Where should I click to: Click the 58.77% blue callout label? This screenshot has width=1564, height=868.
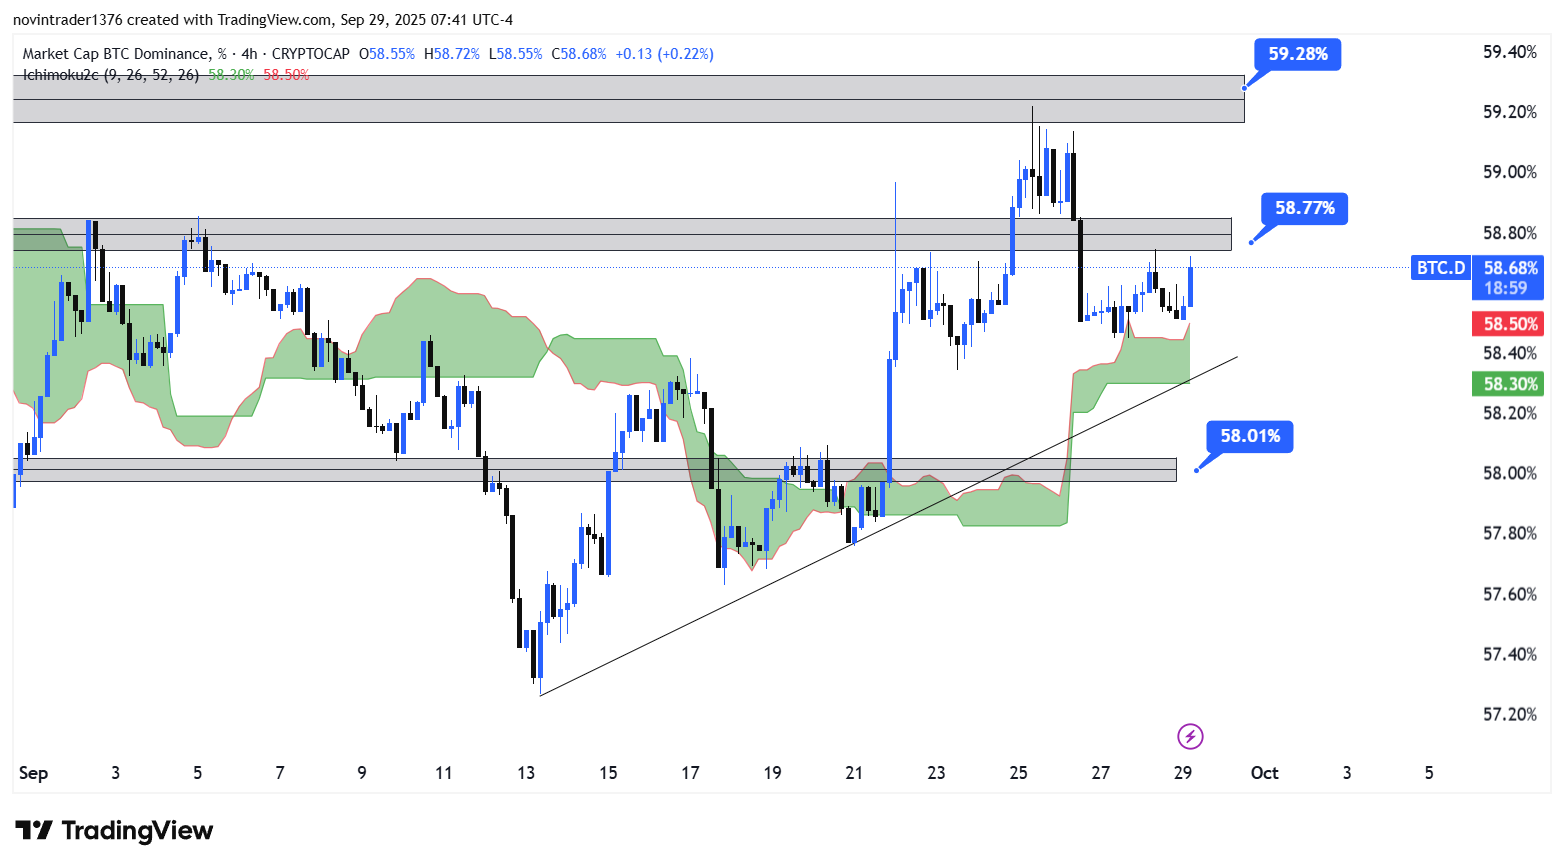(x=1304, y=208)
